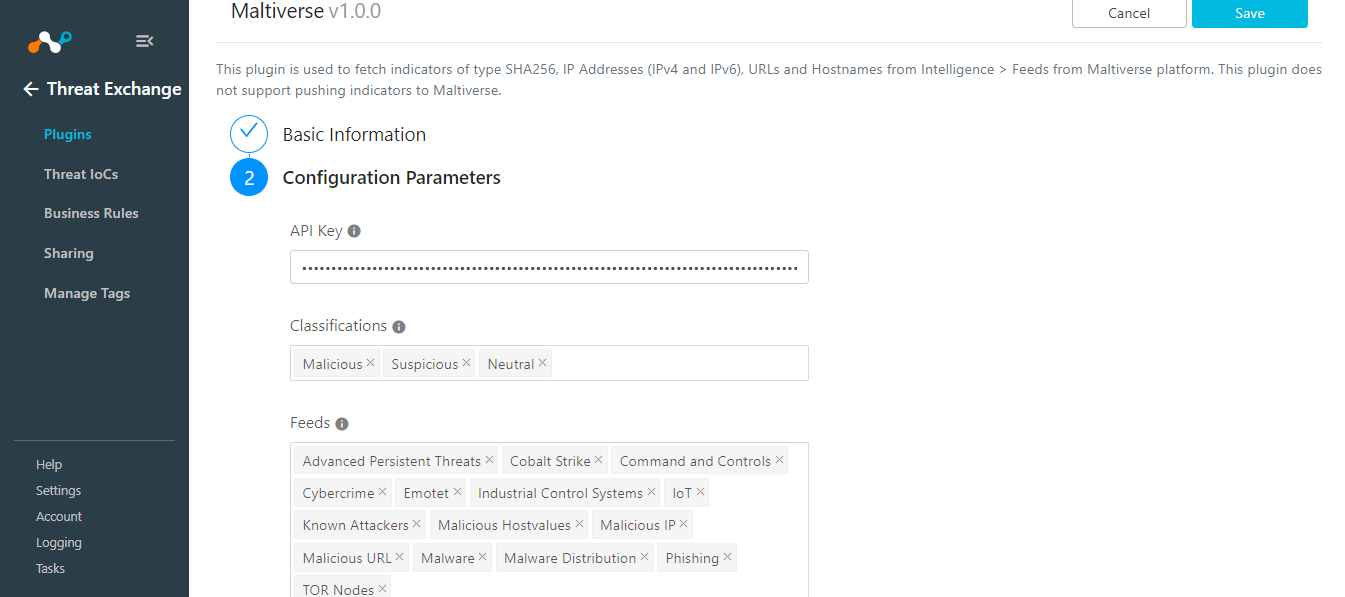Remove the Emotet feed tag
Image resolution: width=1345 pixels, height=597 pixels.
(x=458, y=492)
